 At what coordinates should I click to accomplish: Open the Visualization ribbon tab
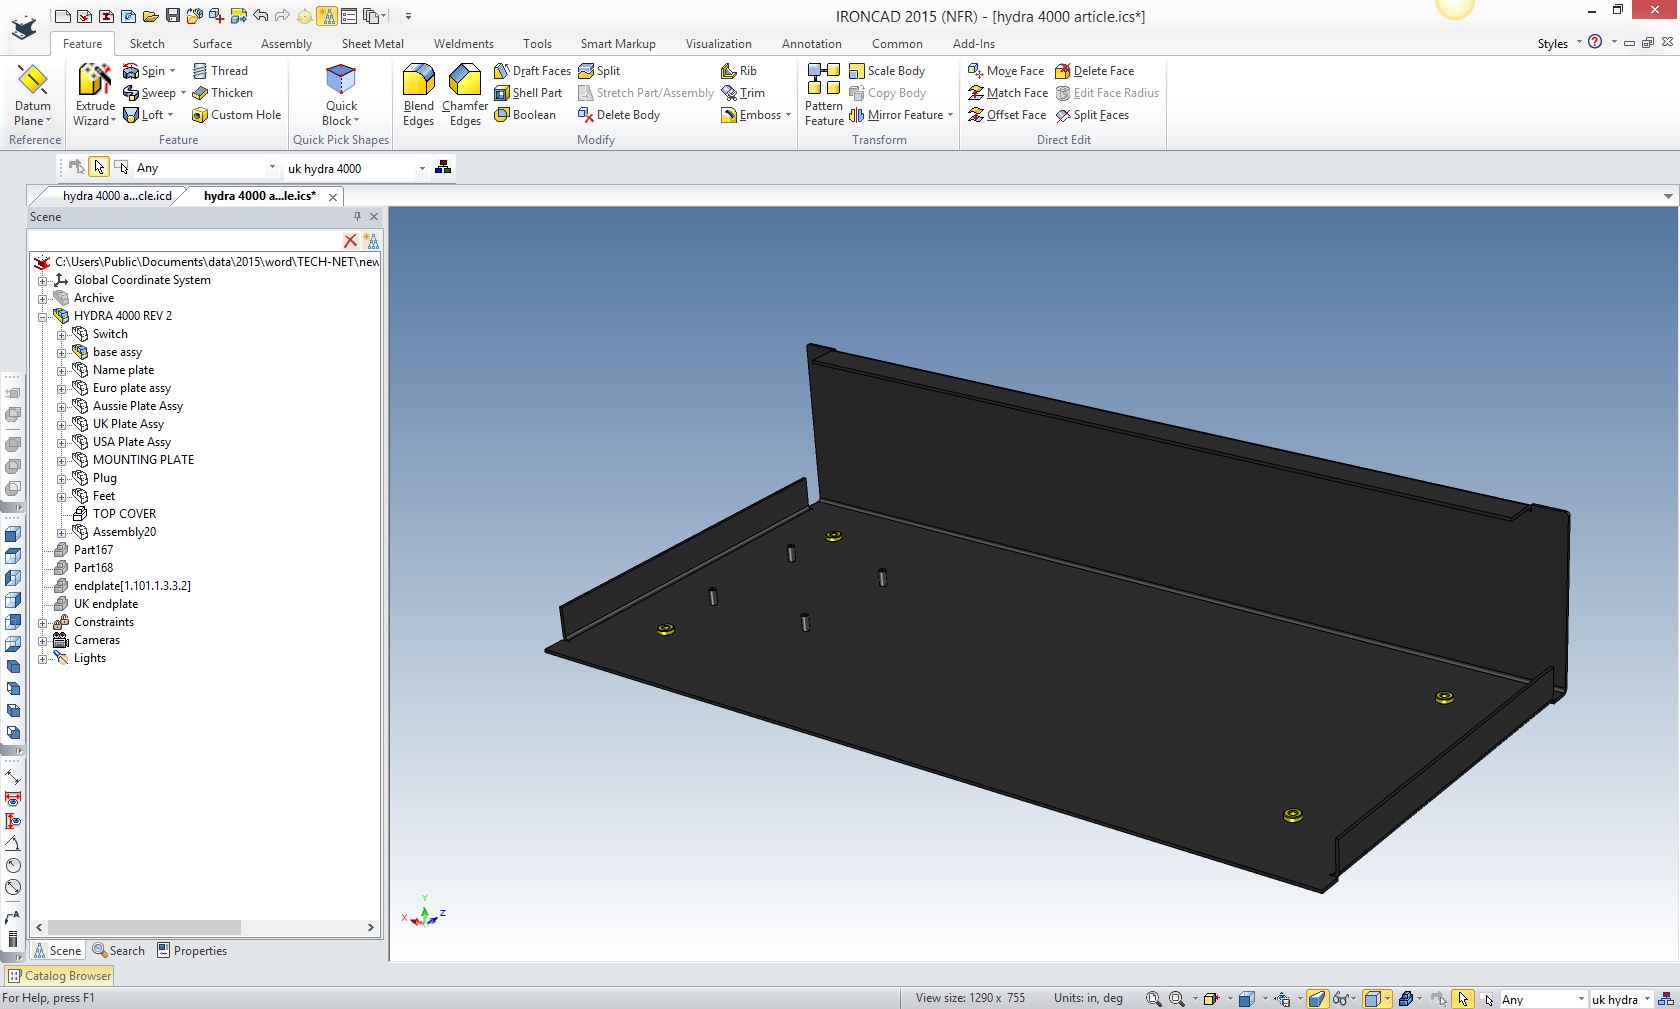coord(718,44)
